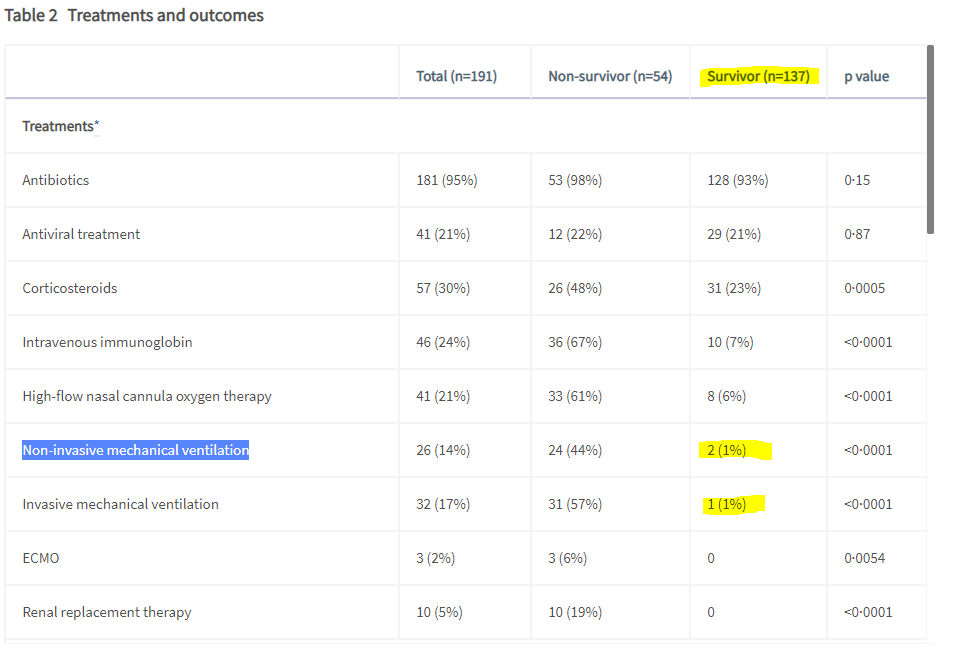The image size is (971, 658).
Task: Click the Total (n=191) column header
Action: pyautogui.click(x=456, y=76)
